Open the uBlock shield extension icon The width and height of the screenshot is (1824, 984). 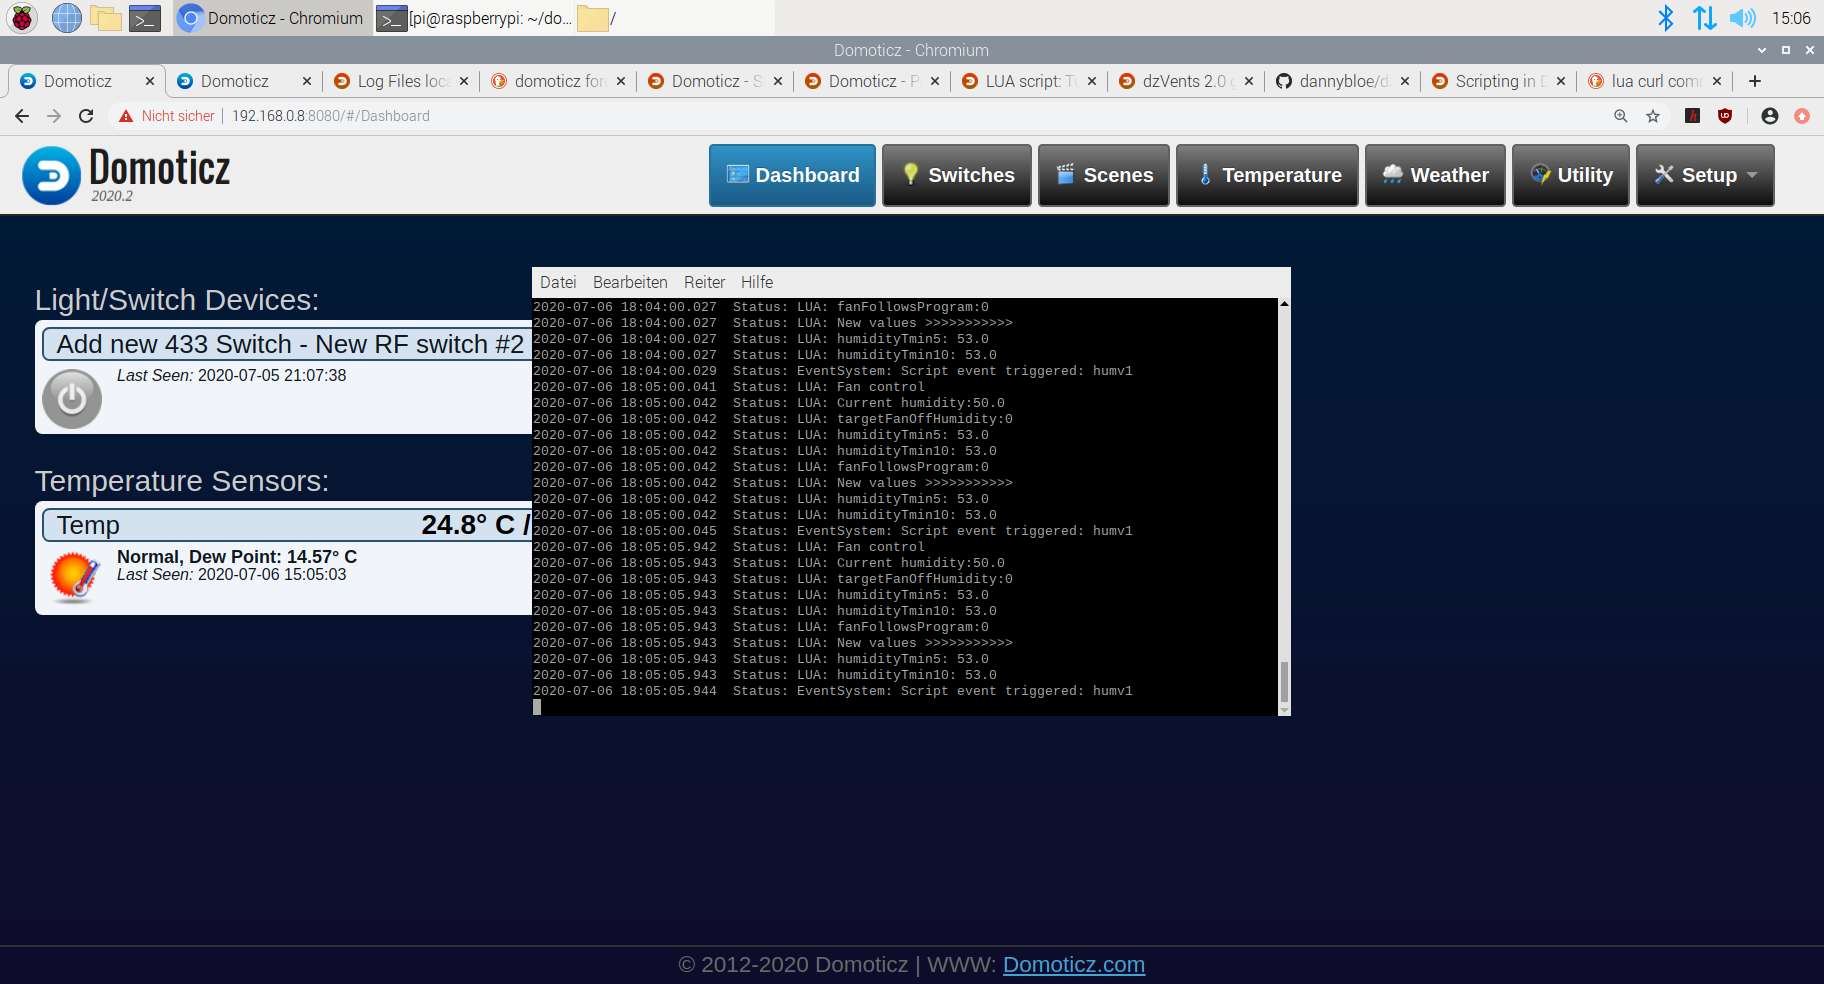[1725, 116]
